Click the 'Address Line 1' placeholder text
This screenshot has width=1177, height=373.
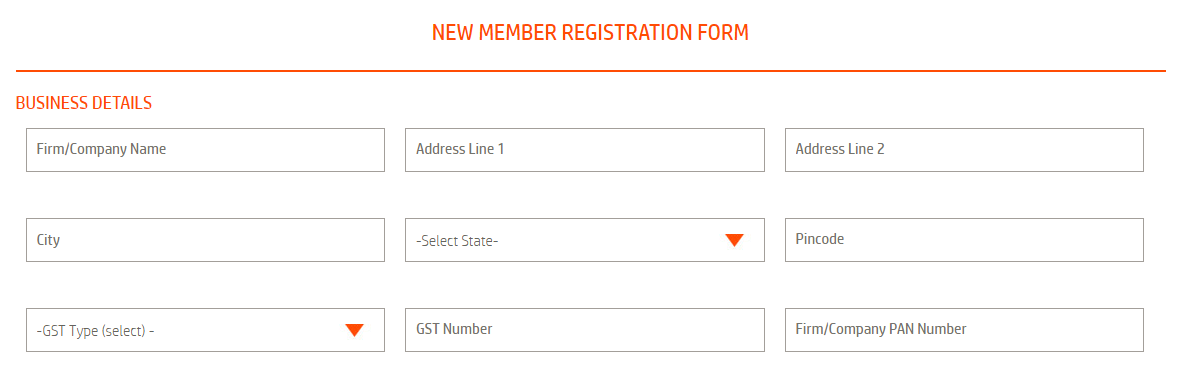pyautogui.click(x=459, y=149)
